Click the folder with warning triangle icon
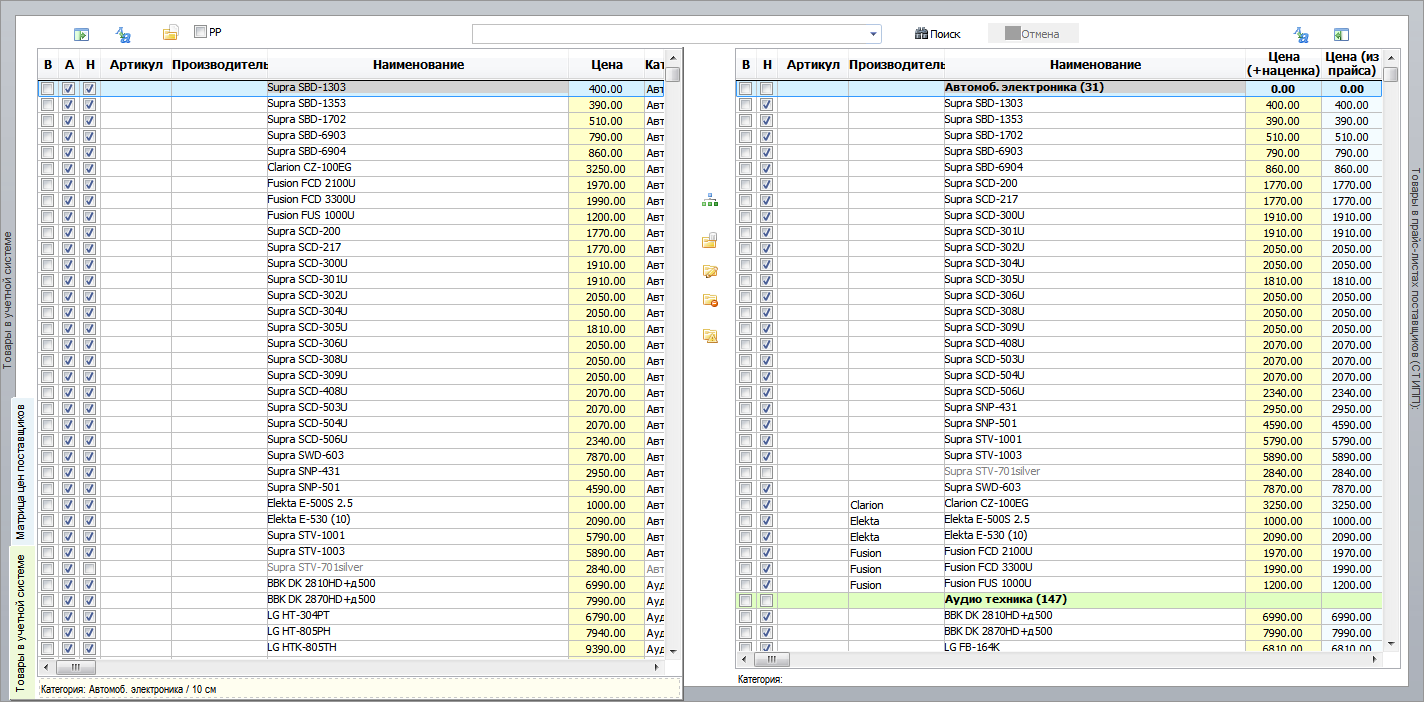This screenshot has width=1424, height=702. click(x=710, y=336)
